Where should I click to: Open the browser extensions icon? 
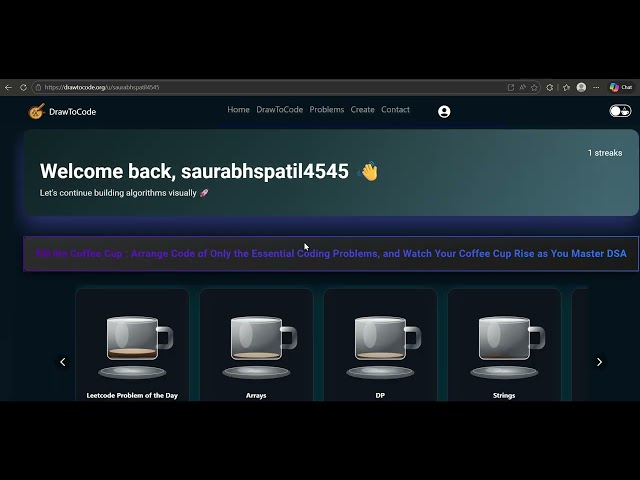[550, 87]
